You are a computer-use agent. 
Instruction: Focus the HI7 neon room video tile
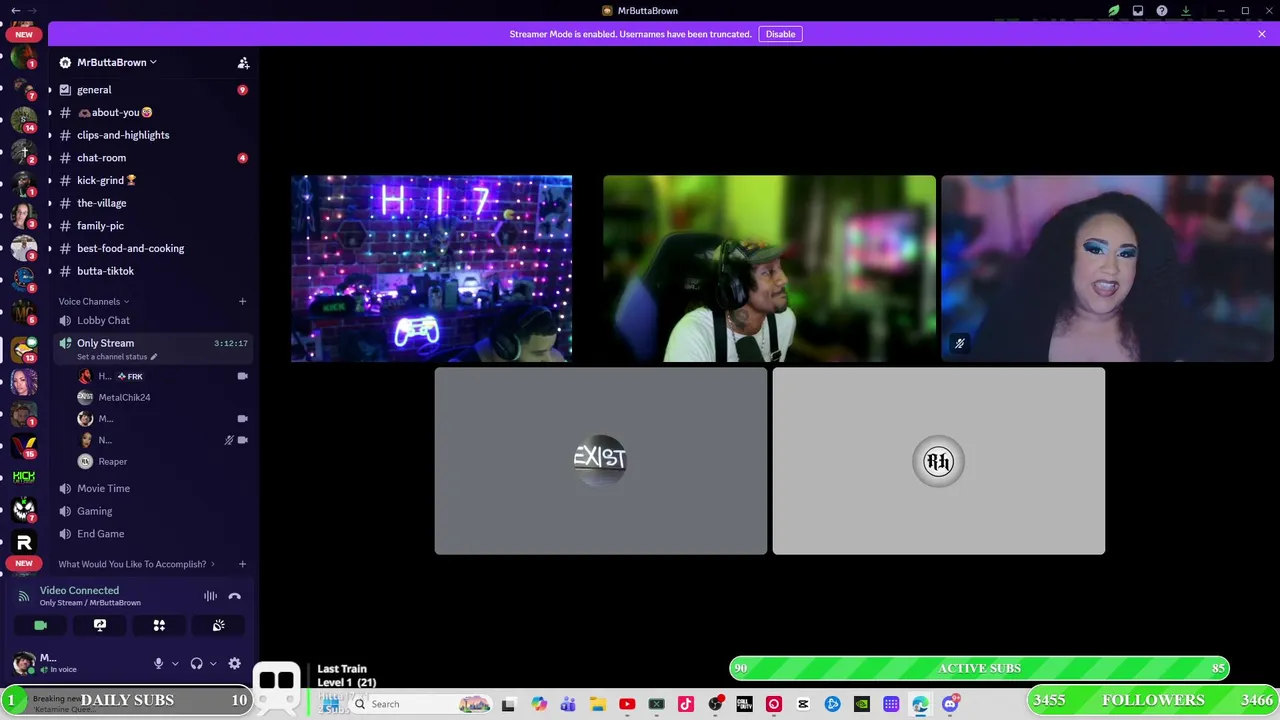pyautogui.click(x=431, y=268)
